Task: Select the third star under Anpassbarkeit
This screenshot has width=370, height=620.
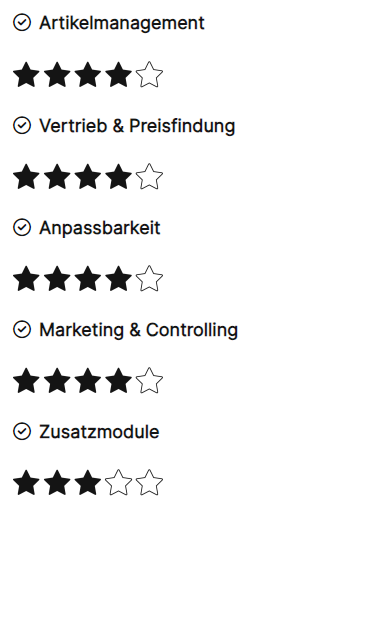Action: coord(88,278)
